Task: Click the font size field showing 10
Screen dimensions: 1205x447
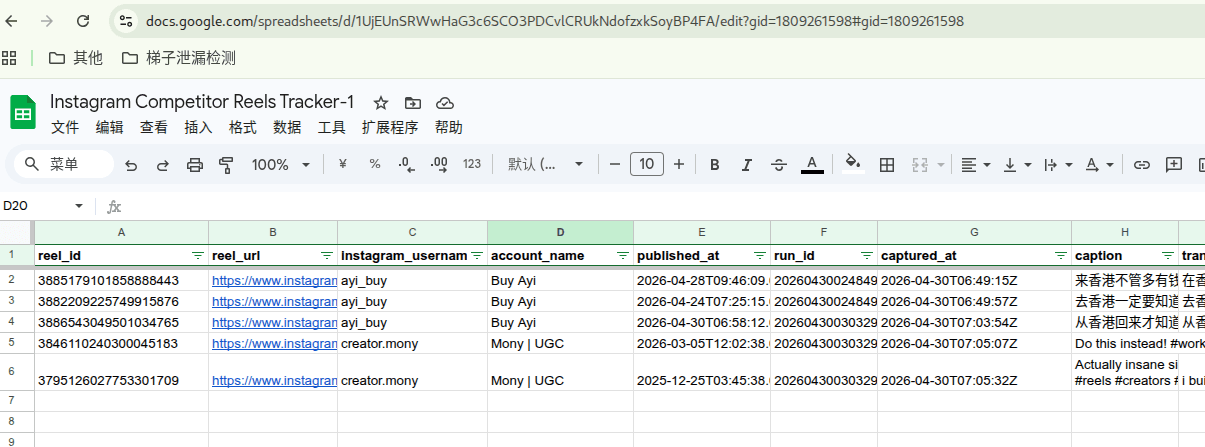Action: [x=647, y=164]
